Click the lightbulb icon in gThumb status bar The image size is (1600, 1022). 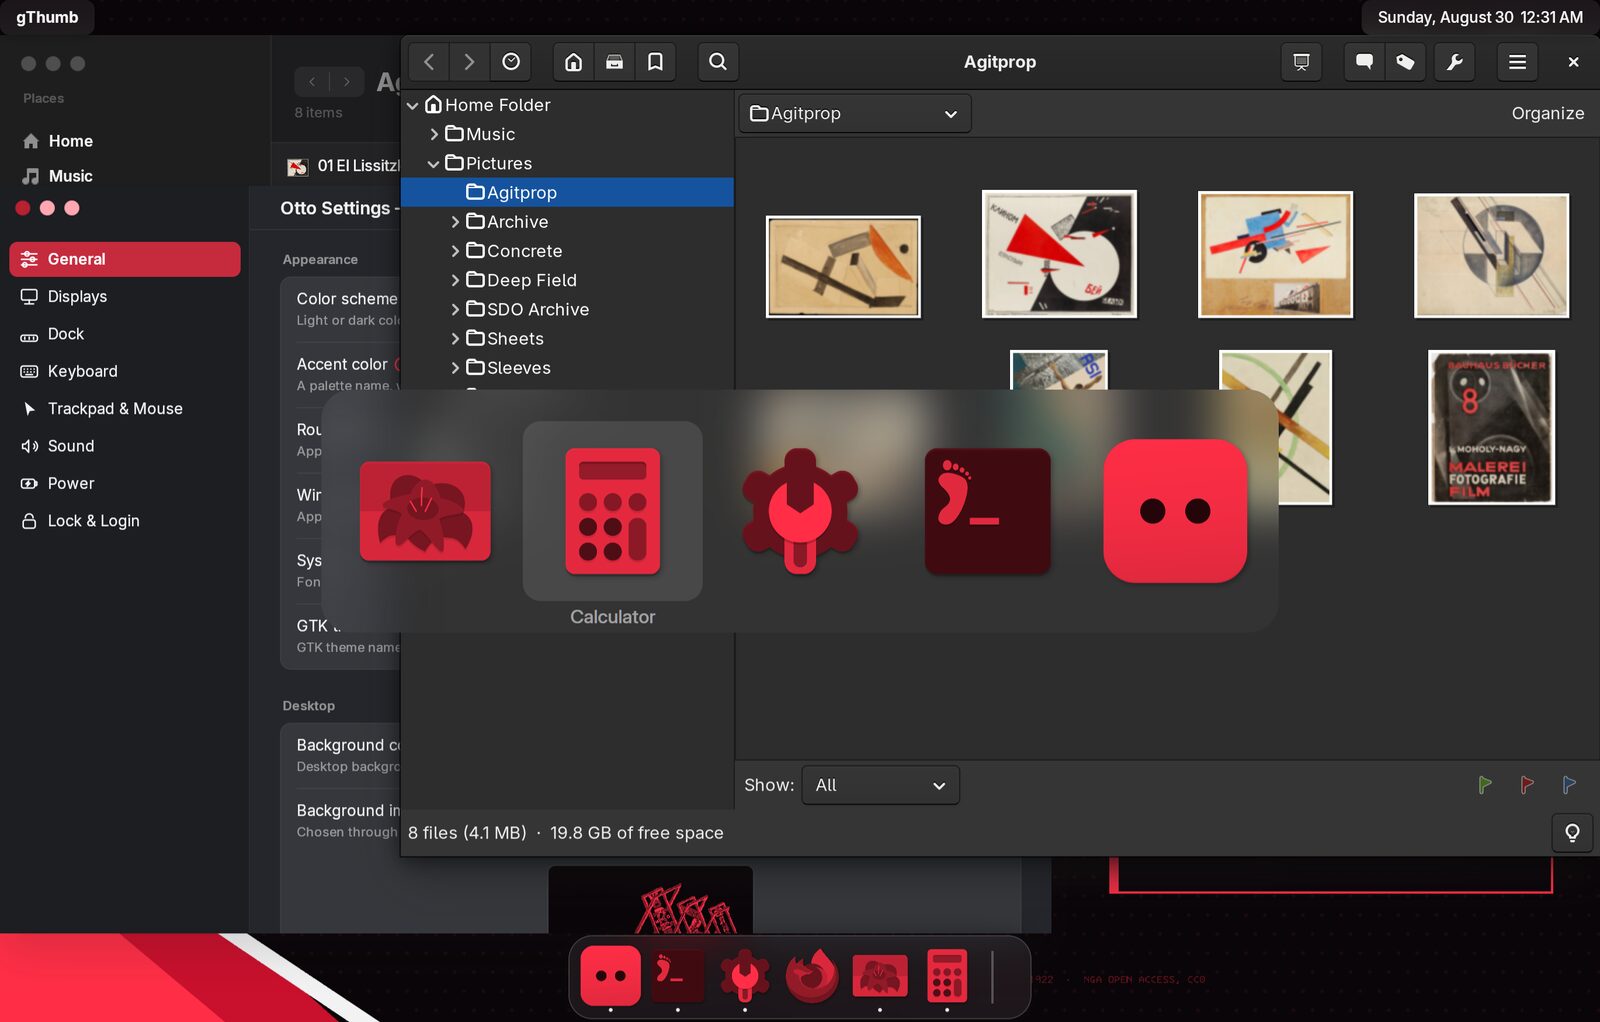click(1572, 833)
